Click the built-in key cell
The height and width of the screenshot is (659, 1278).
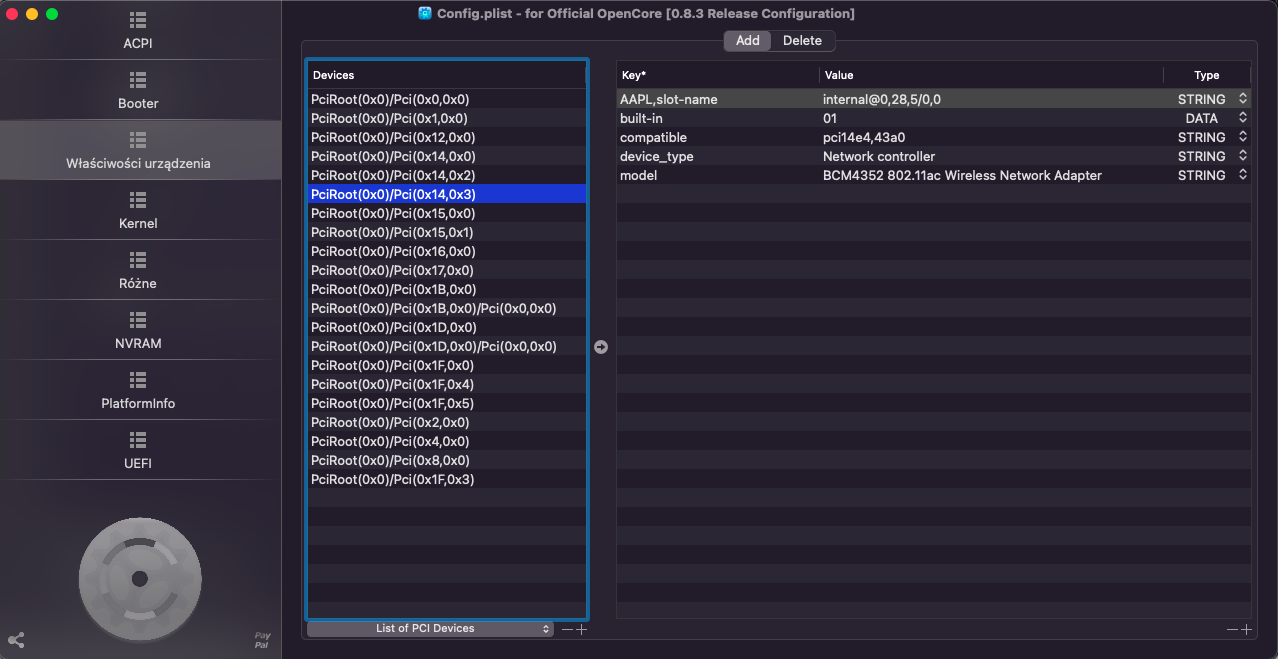[717, 118]
